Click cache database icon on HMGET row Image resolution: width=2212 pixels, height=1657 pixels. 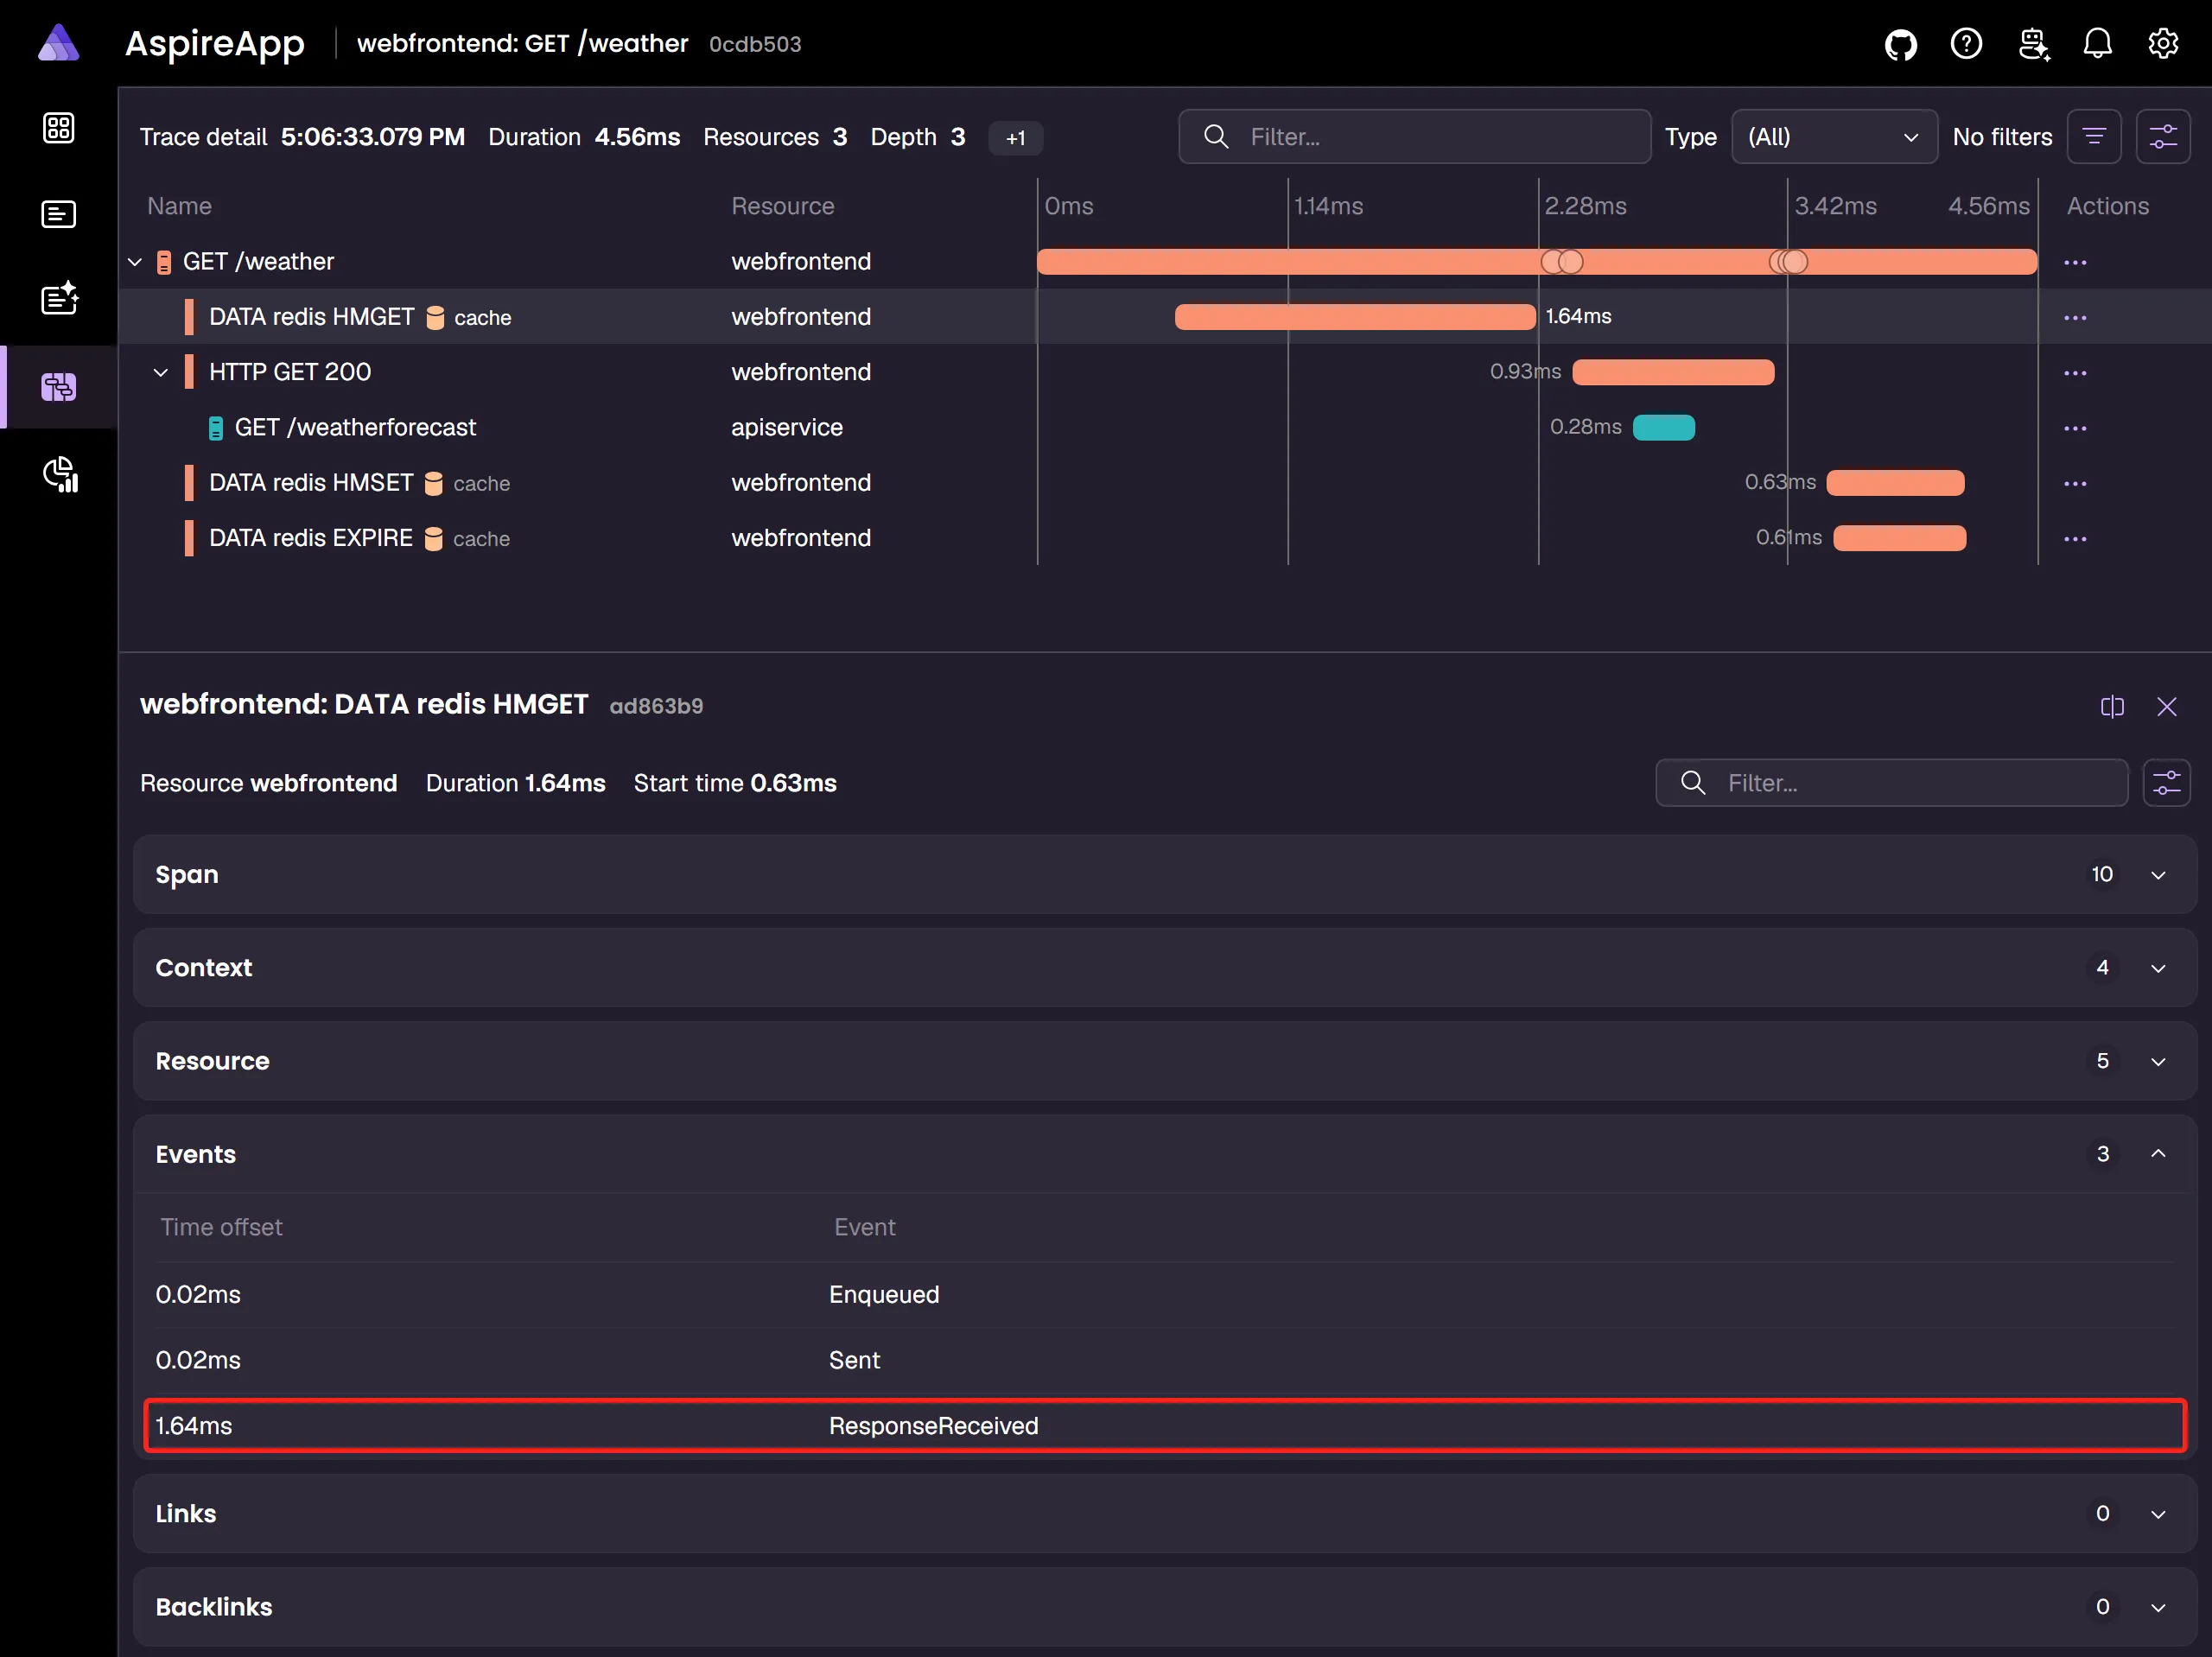pyautogui.click(x=435, y=317)
